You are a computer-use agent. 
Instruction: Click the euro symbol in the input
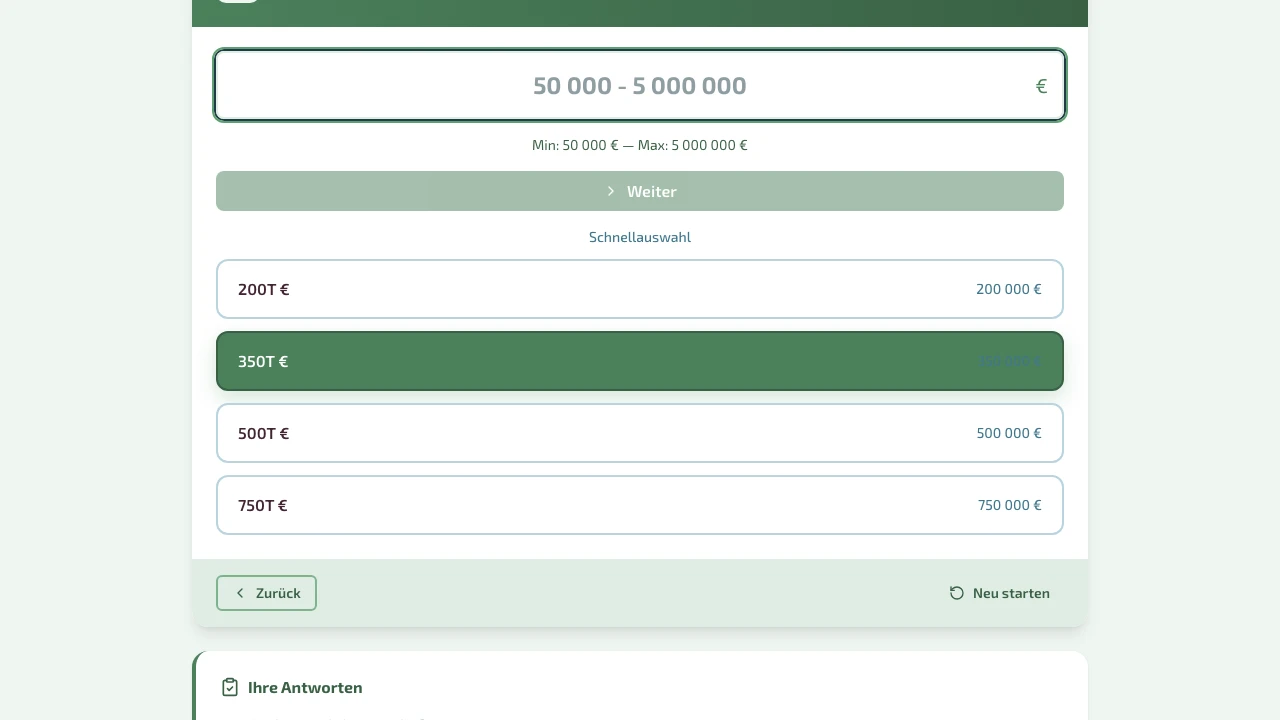pyautogui.click(x=1041, y=87)
